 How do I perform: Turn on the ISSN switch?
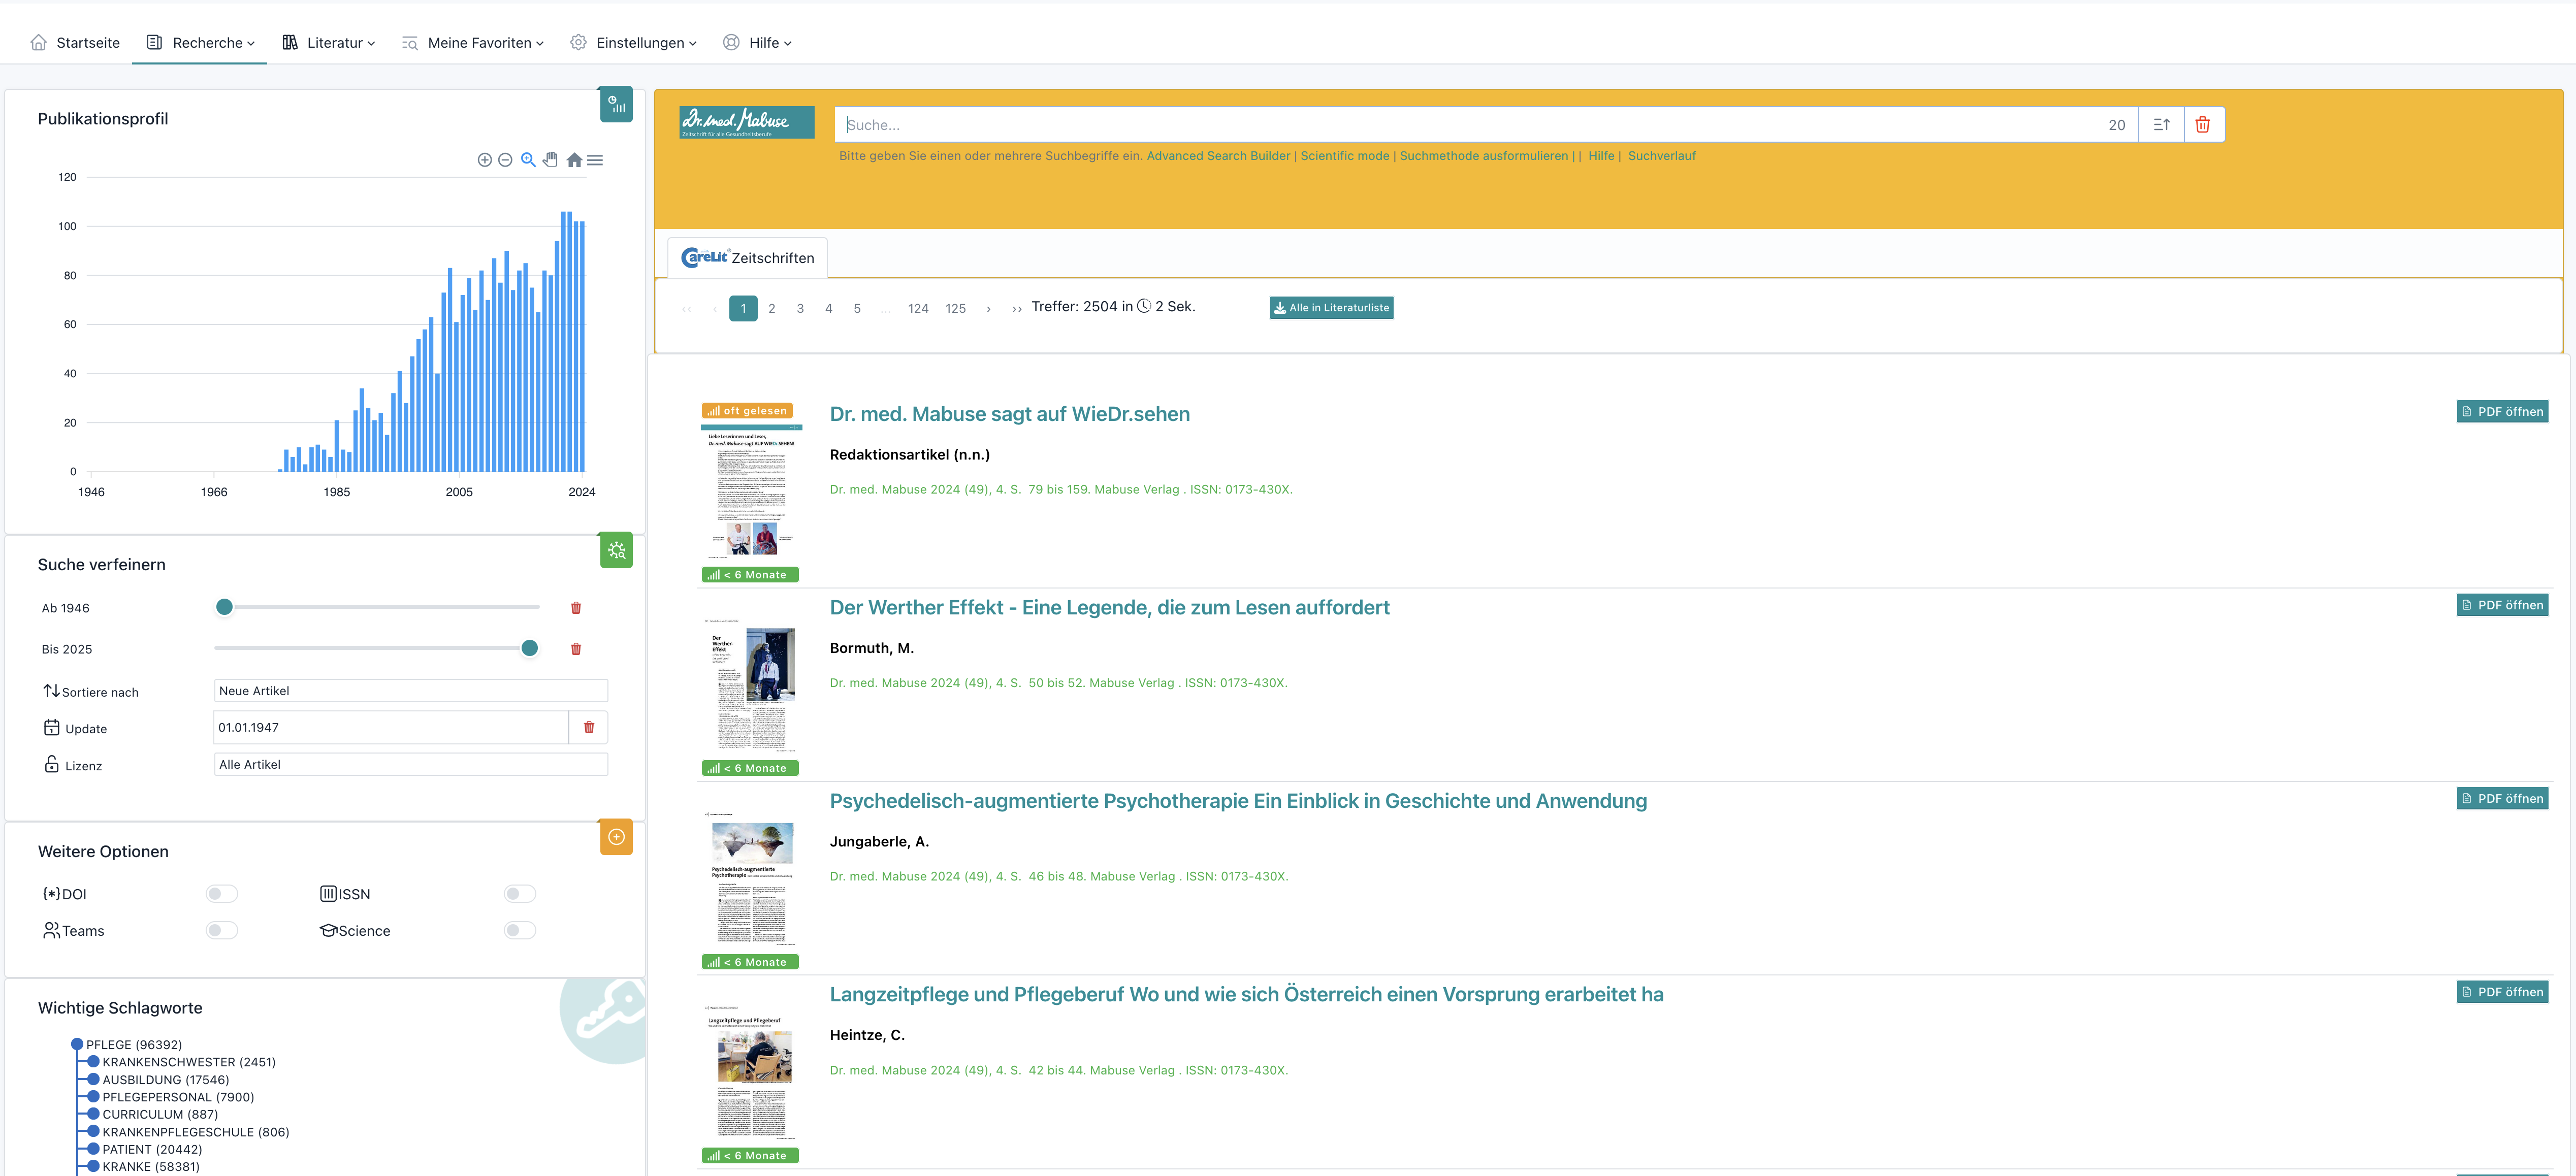519,894
